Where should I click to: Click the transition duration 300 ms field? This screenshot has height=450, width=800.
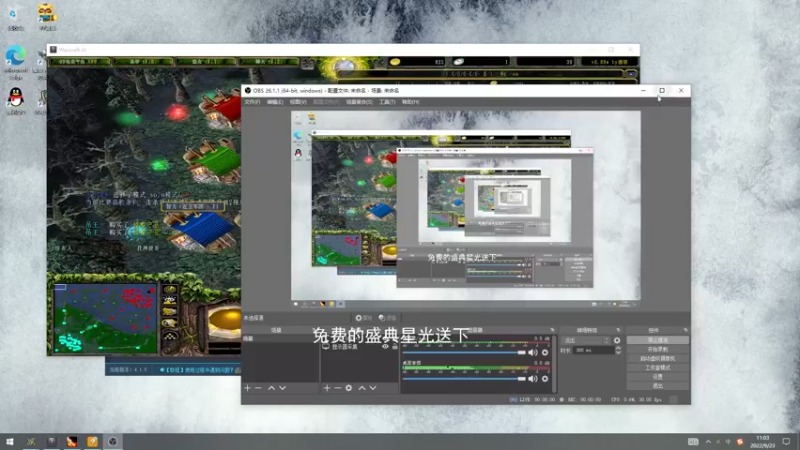click(594, 351)
